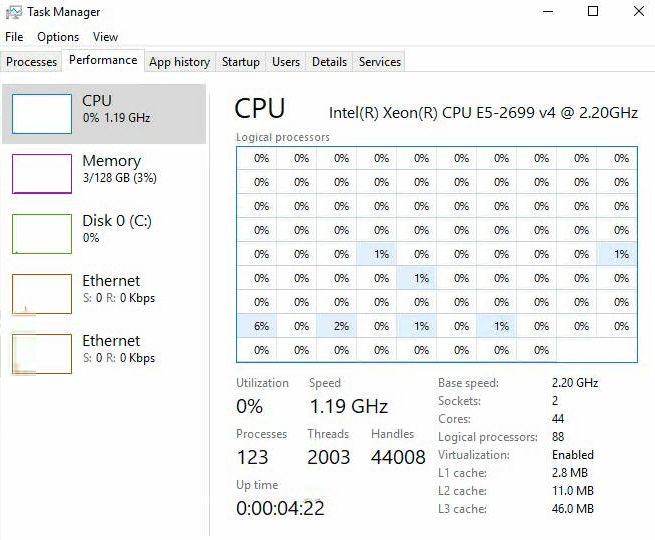Click the Task Manager title bar icon
Screen dimensions: 655x540
click(14, 12)
